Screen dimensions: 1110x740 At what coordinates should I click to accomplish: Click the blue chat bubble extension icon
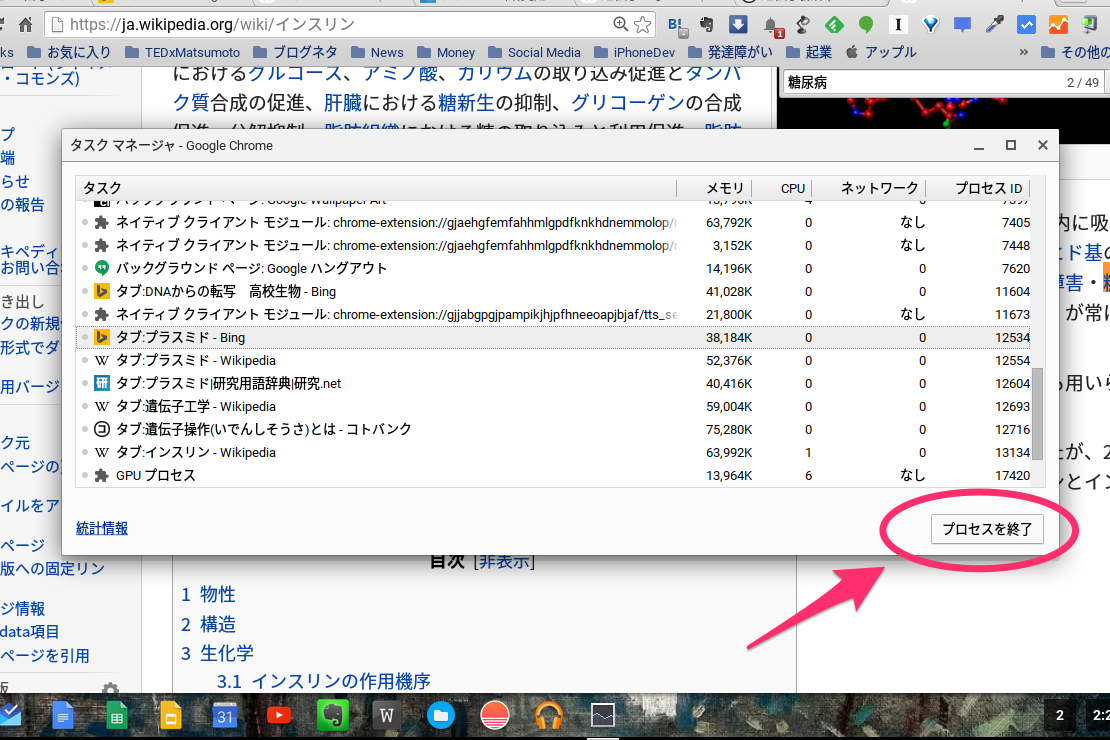pos(962,25)
